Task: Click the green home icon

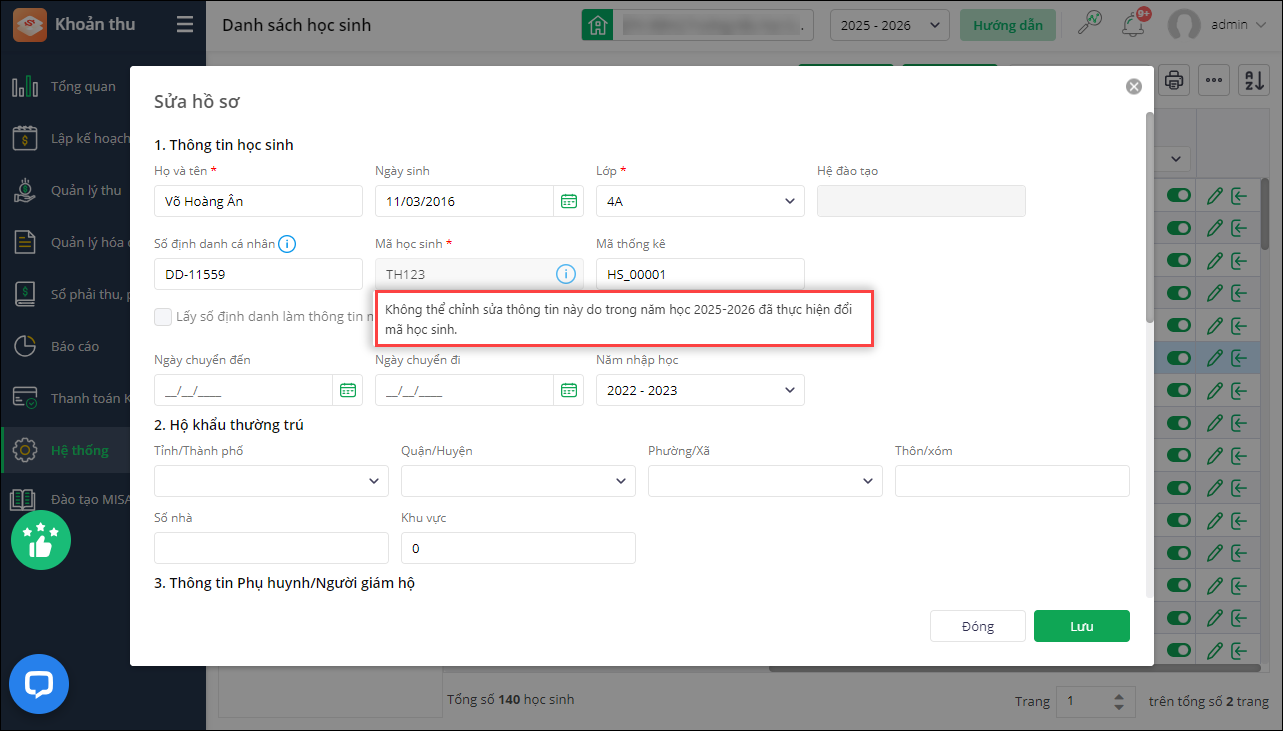Action: coord(598,25)
